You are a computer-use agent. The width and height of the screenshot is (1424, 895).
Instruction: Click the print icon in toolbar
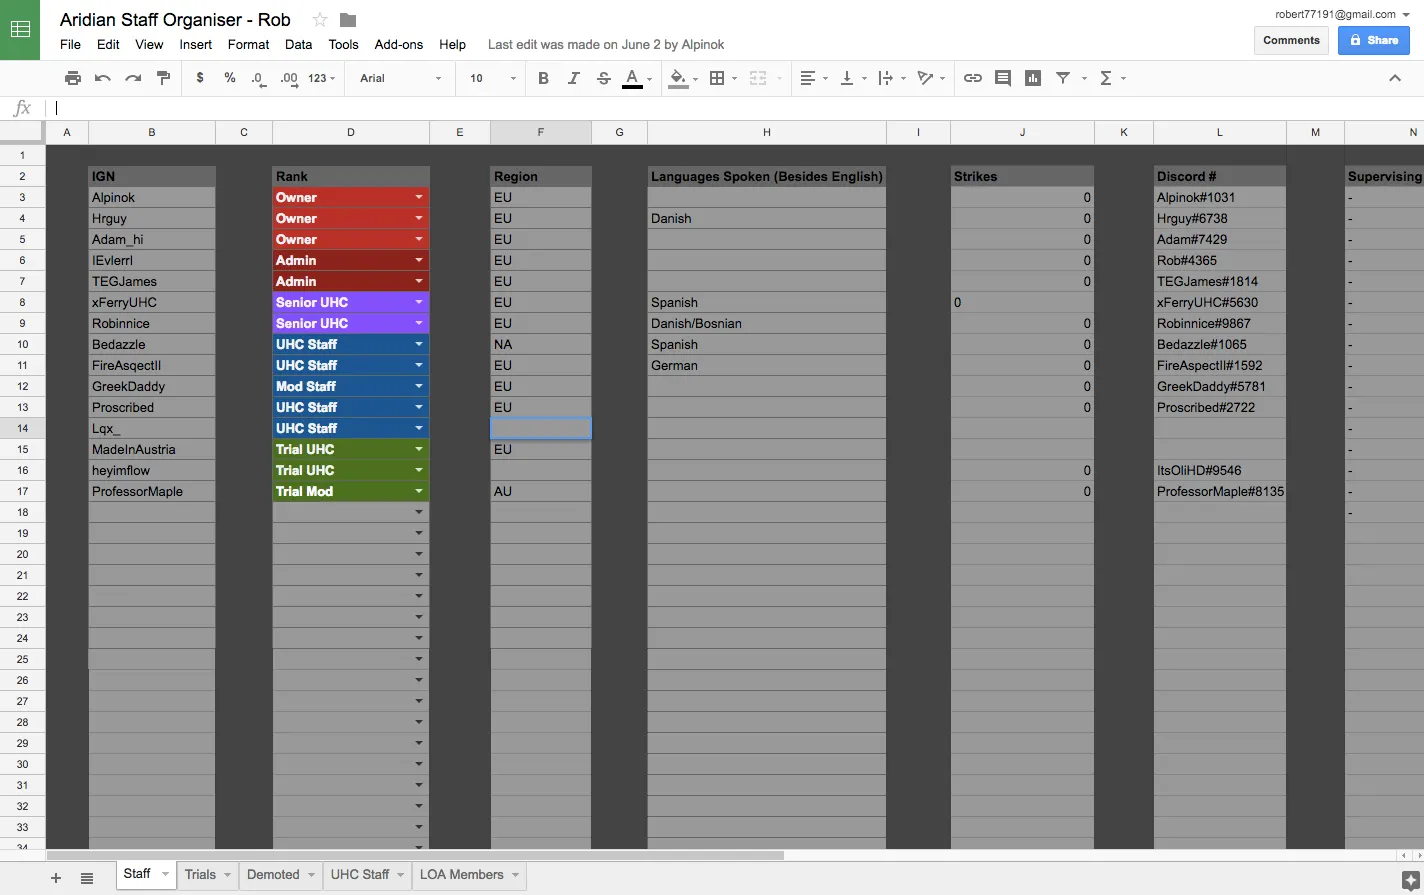click(73, 78)
